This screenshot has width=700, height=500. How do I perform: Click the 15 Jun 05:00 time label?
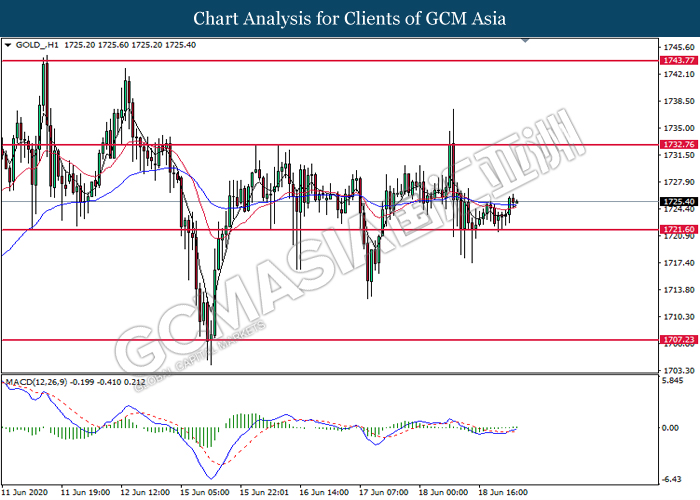[x=205, y=492]
